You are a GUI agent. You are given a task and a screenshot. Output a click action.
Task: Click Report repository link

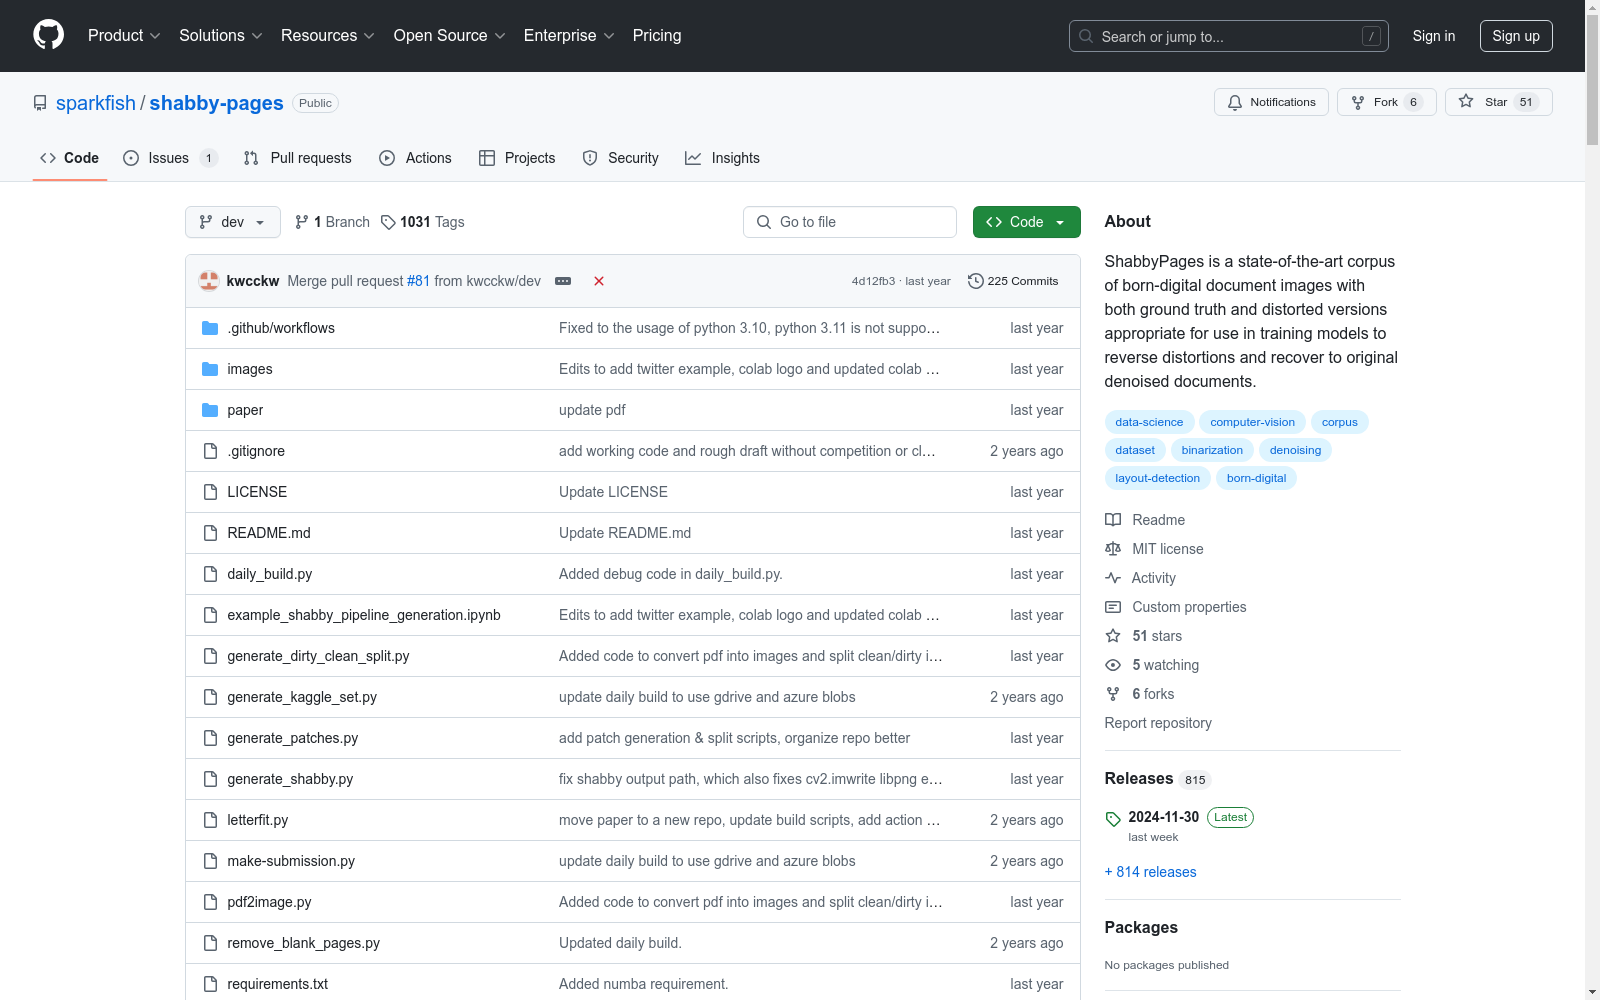(1158, 723)
